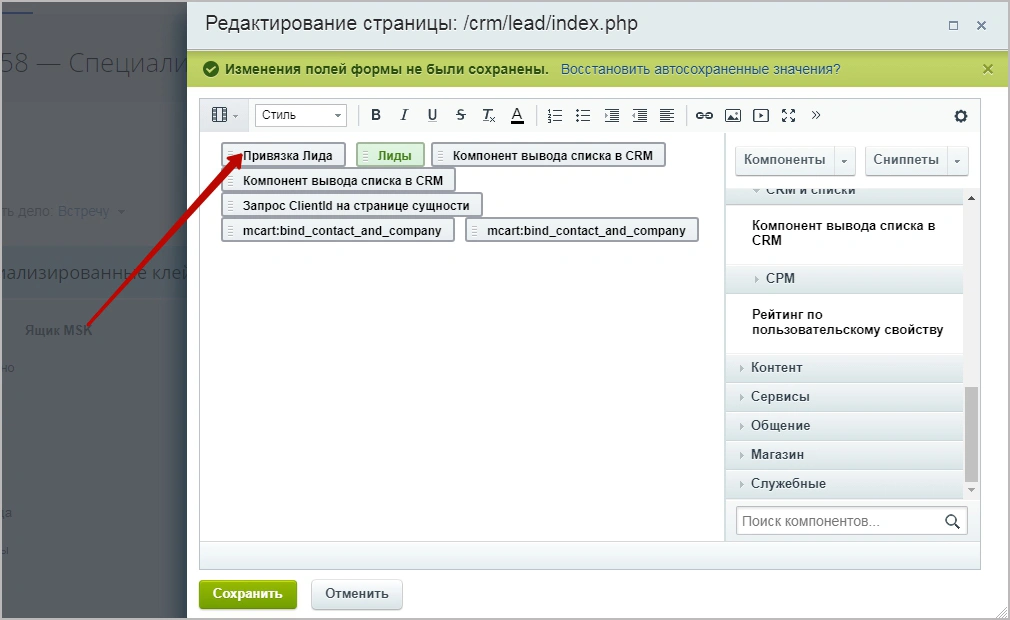Choose Компонент вывода списка в CRM from components list

point(843,233)
